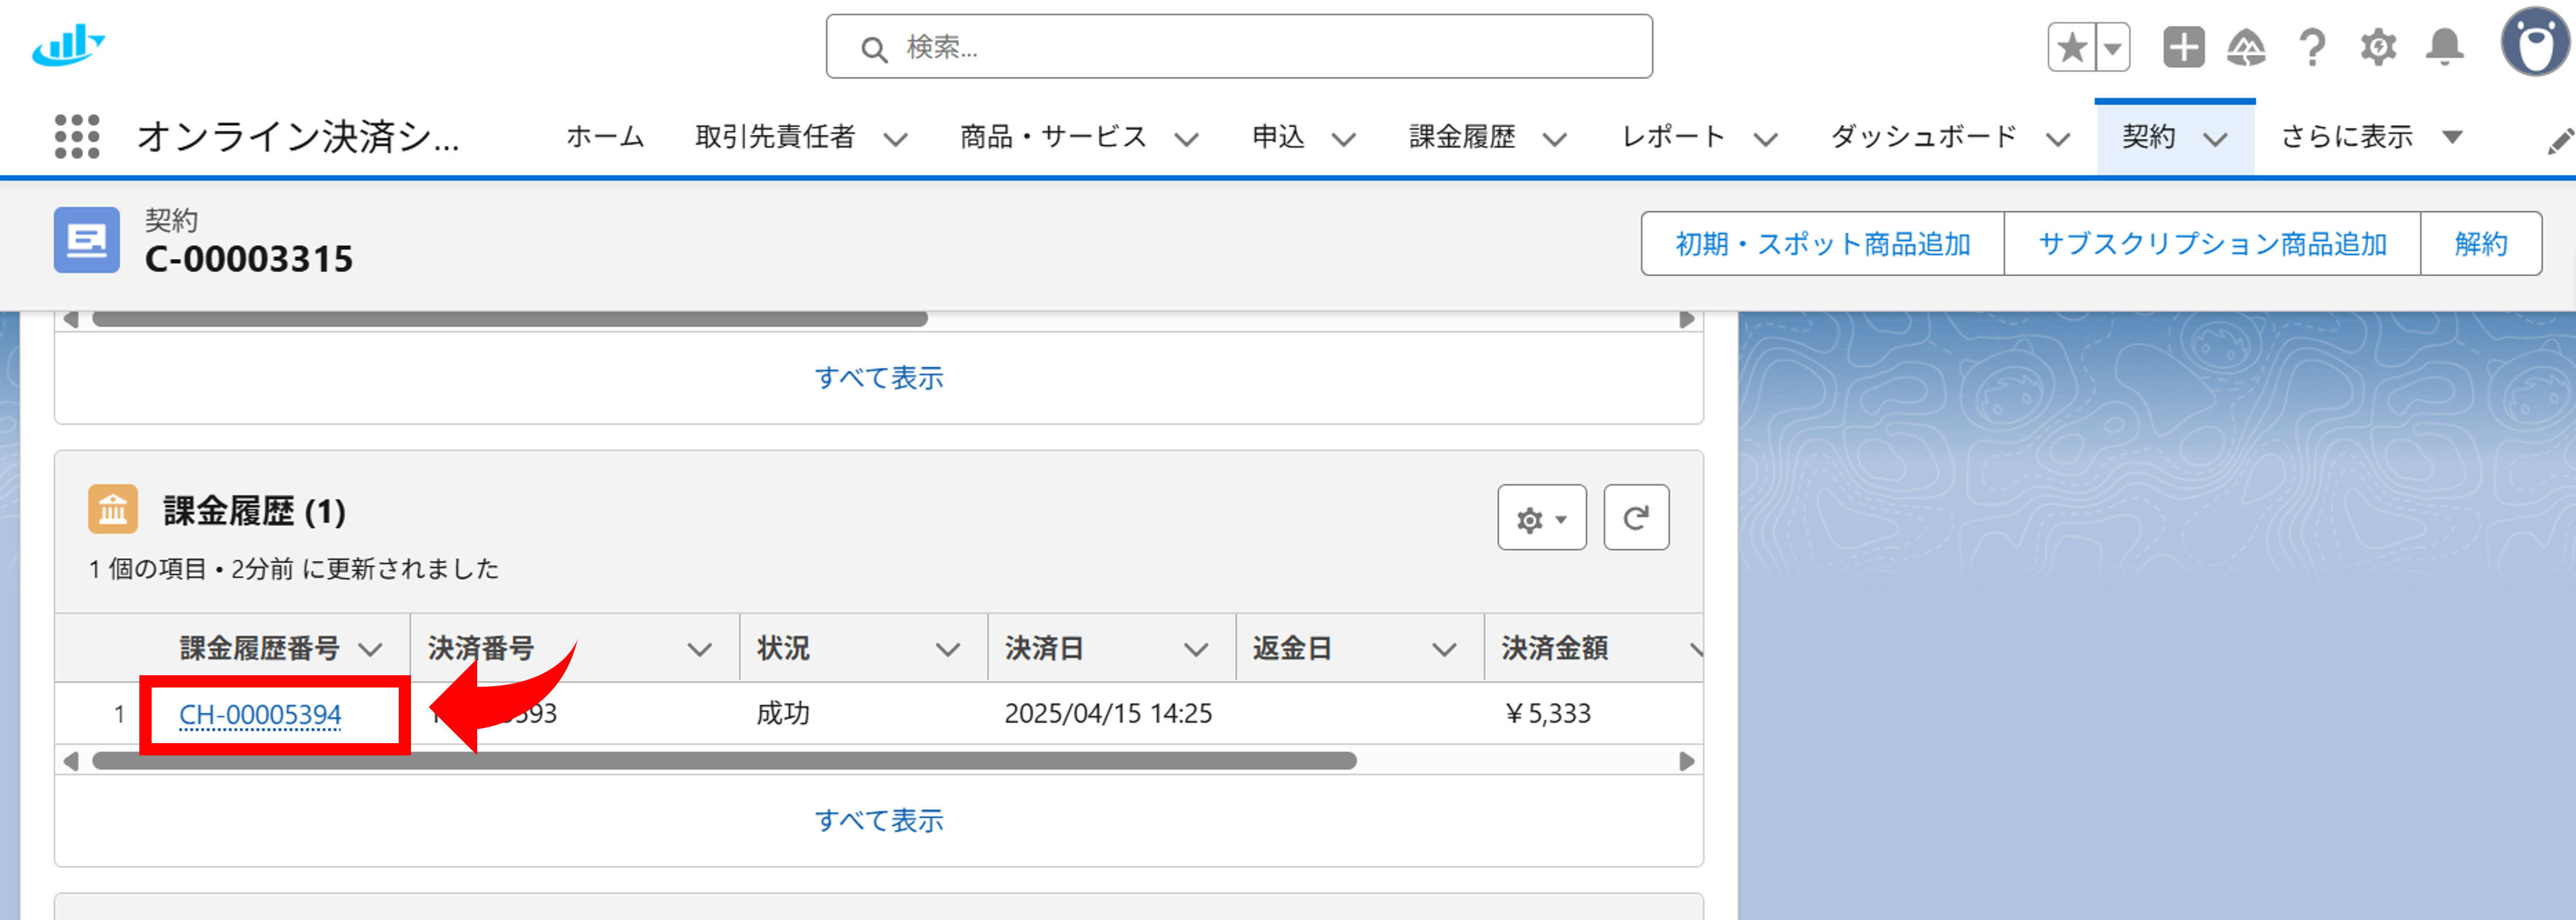Click inside the 検索 search field

pyautogui.click(x=1240, y=46)
